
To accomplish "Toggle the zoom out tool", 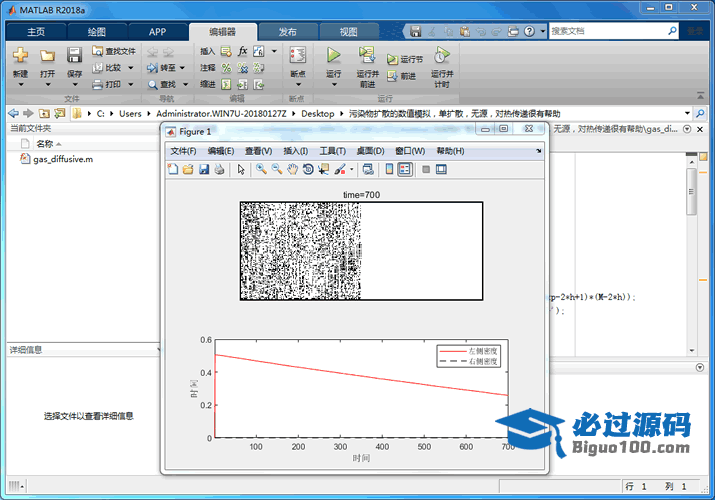I will coord(277,170).
